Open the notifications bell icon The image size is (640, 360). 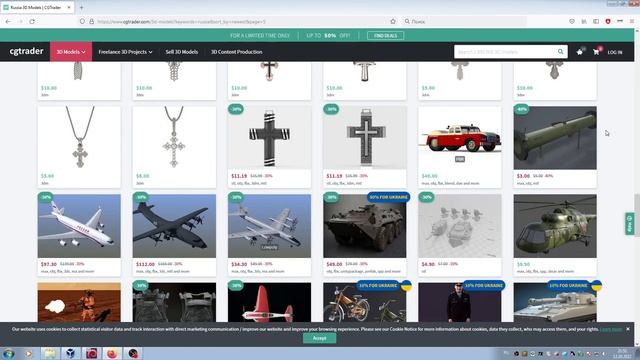pos(580,52)
